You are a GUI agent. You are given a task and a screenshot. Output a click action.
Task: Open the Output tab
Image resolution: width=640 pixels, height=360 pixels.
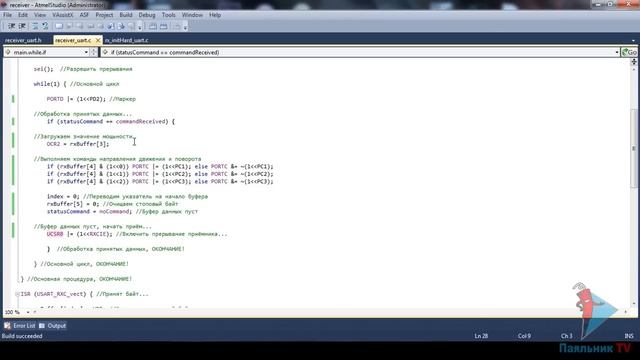tap(56, 326)
